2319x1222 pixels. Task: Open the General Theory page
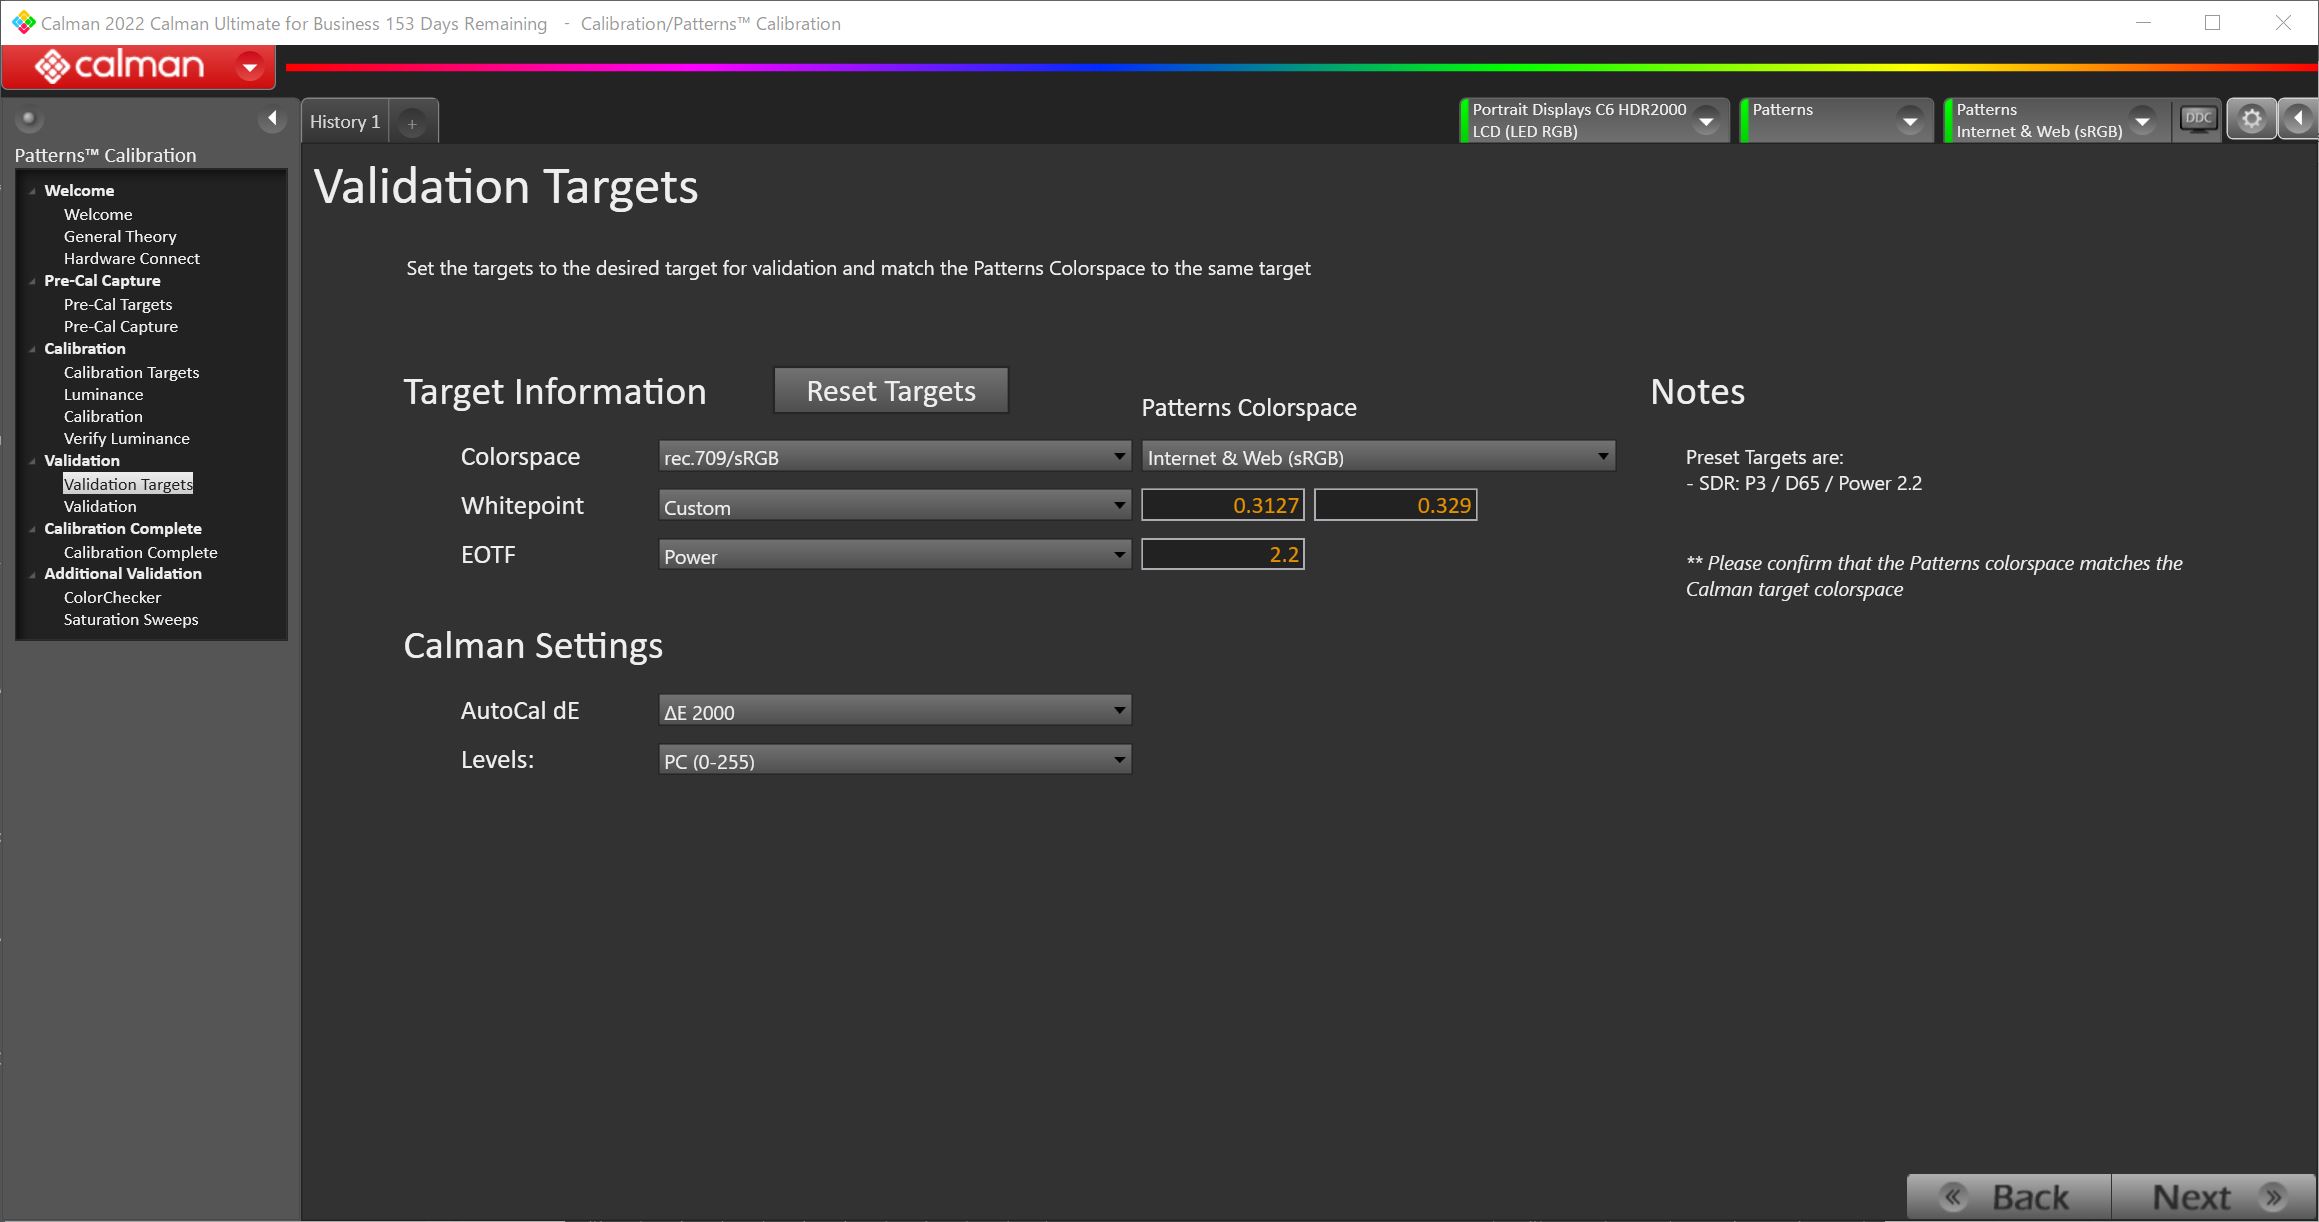click(120, 236)
